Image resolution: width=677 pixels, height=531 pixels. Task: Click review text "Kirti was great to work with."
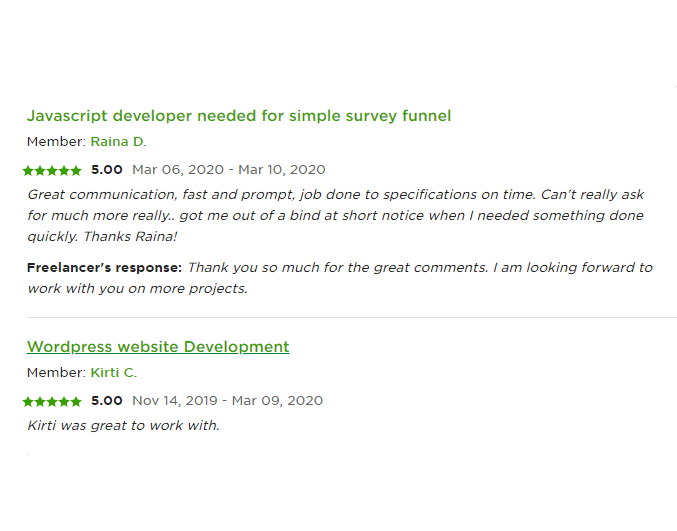(x=123, y=426)
